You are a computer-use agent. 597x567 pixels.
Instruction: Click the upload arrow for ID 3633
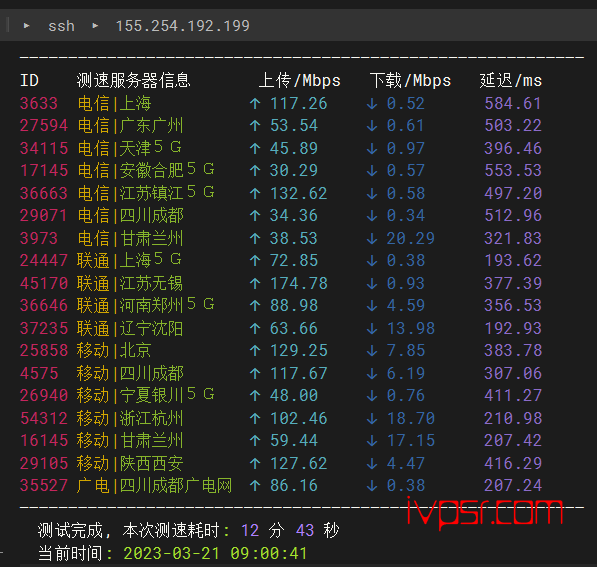point(255,104)
